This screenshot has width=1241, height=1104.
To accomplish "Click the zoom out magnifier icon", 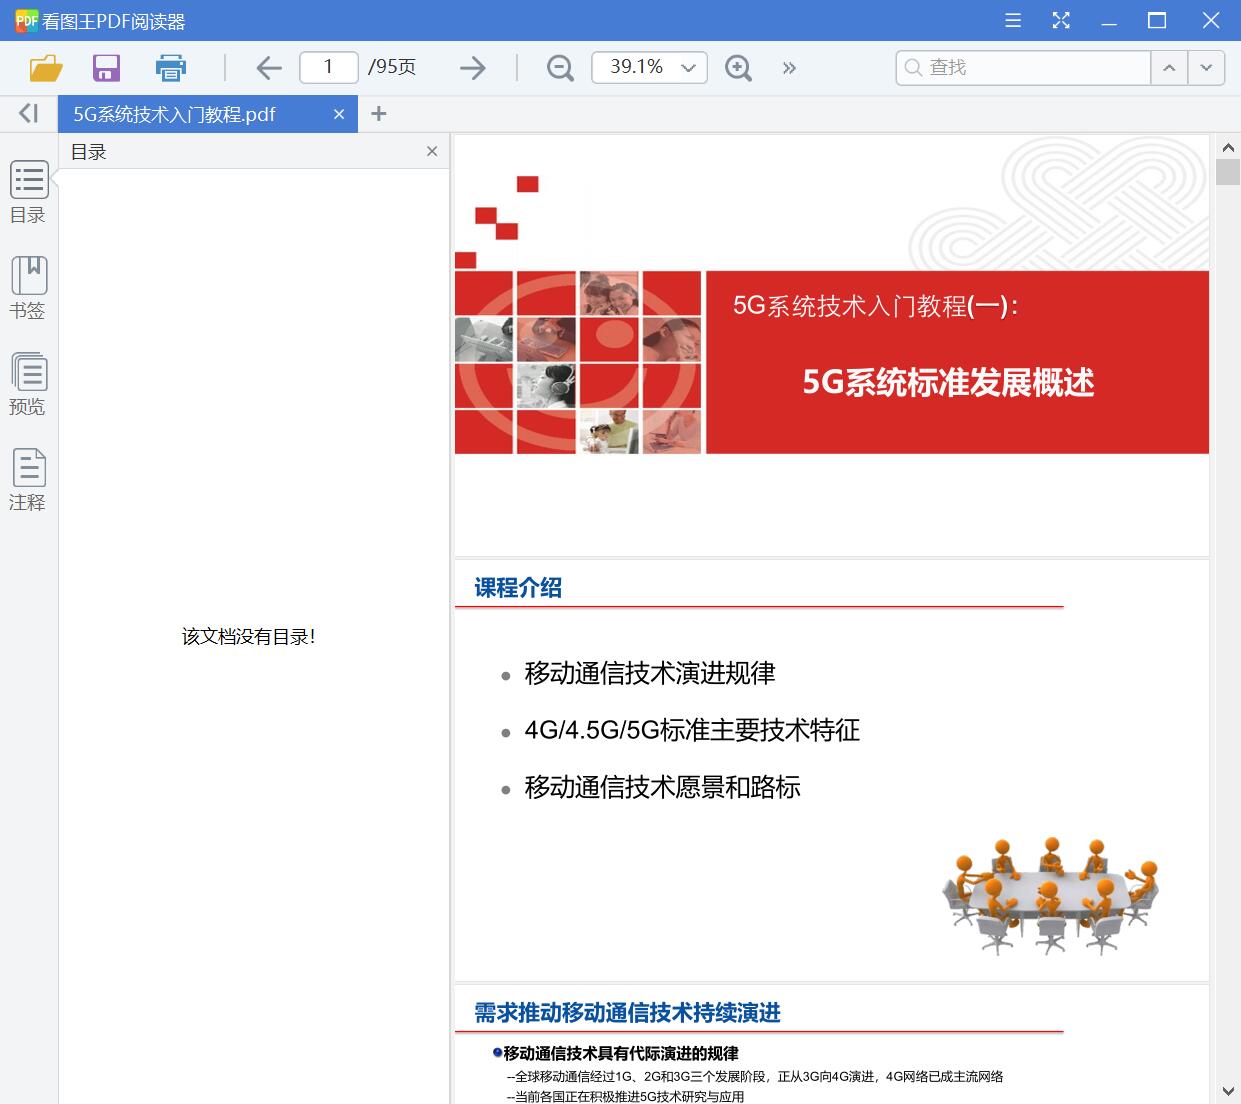I will [x=559, y=67].
